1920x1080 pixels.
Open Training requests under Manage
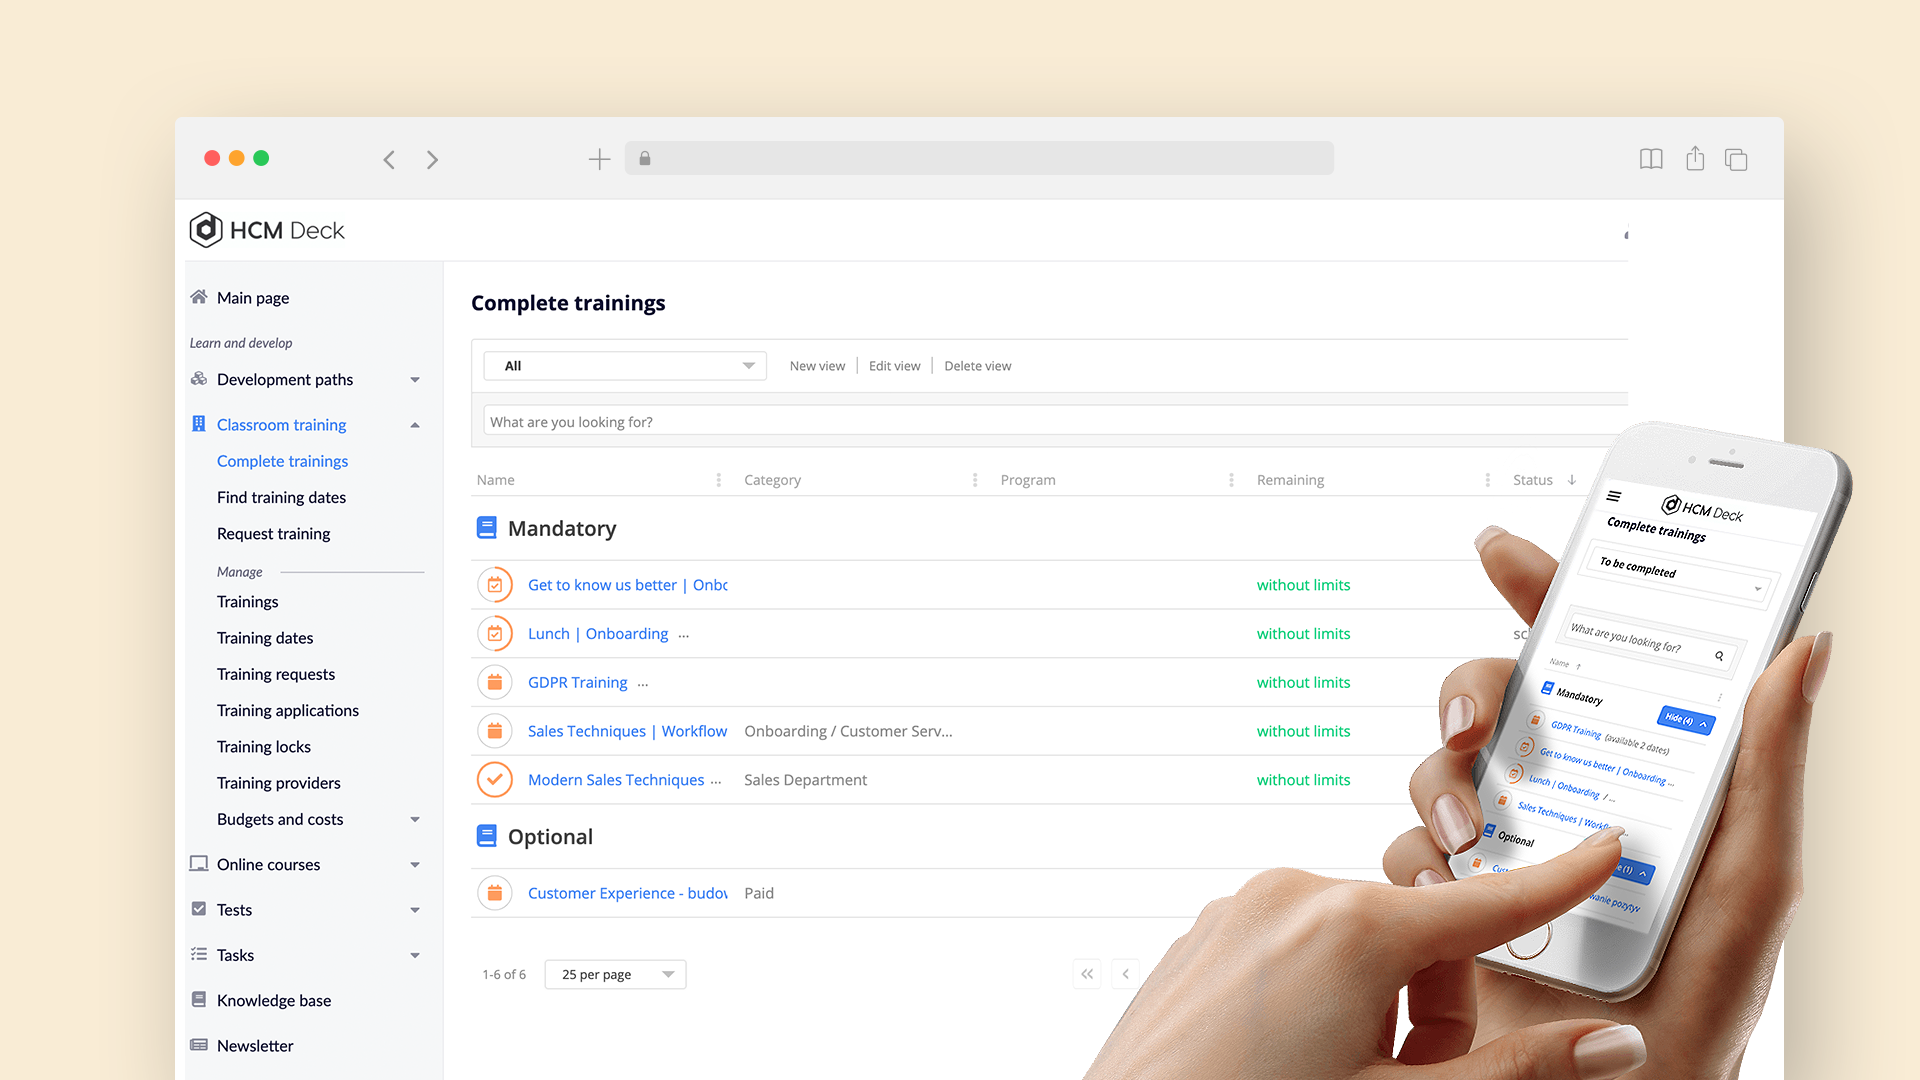coord(276,674)
